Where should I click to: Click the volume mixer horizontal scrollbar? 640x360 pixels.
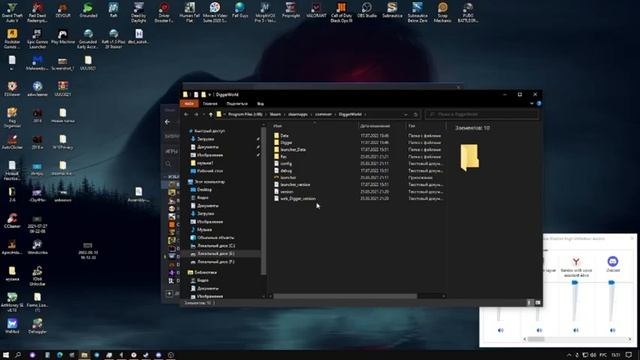point(577,339)
